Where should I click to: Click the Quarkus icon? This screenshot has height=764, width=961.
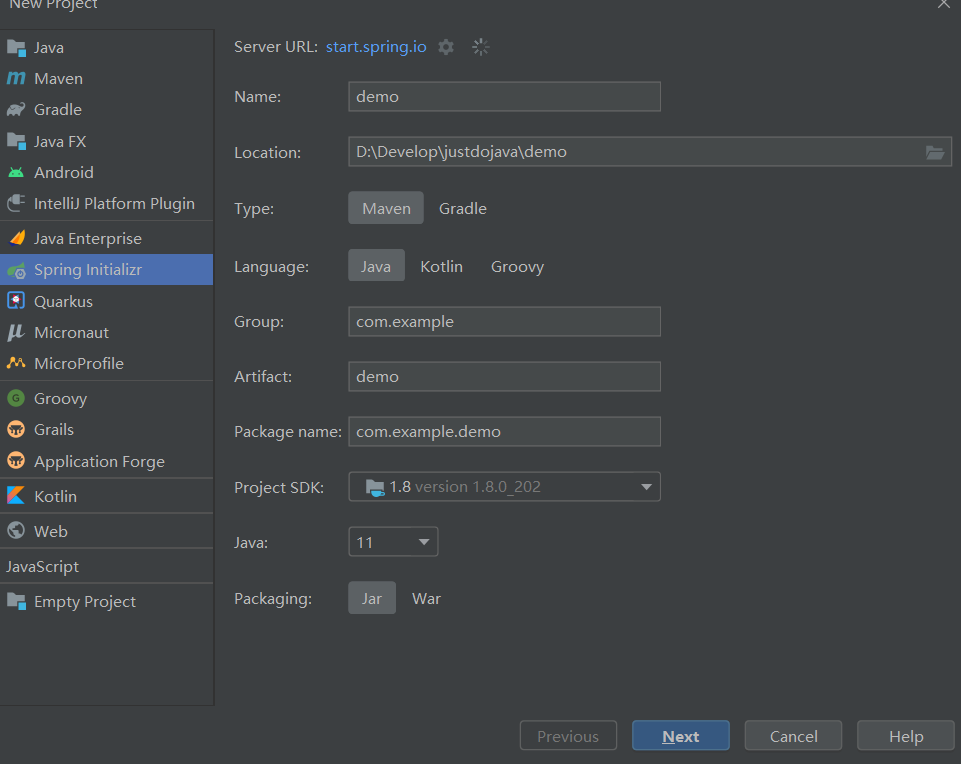coord(16,301)
